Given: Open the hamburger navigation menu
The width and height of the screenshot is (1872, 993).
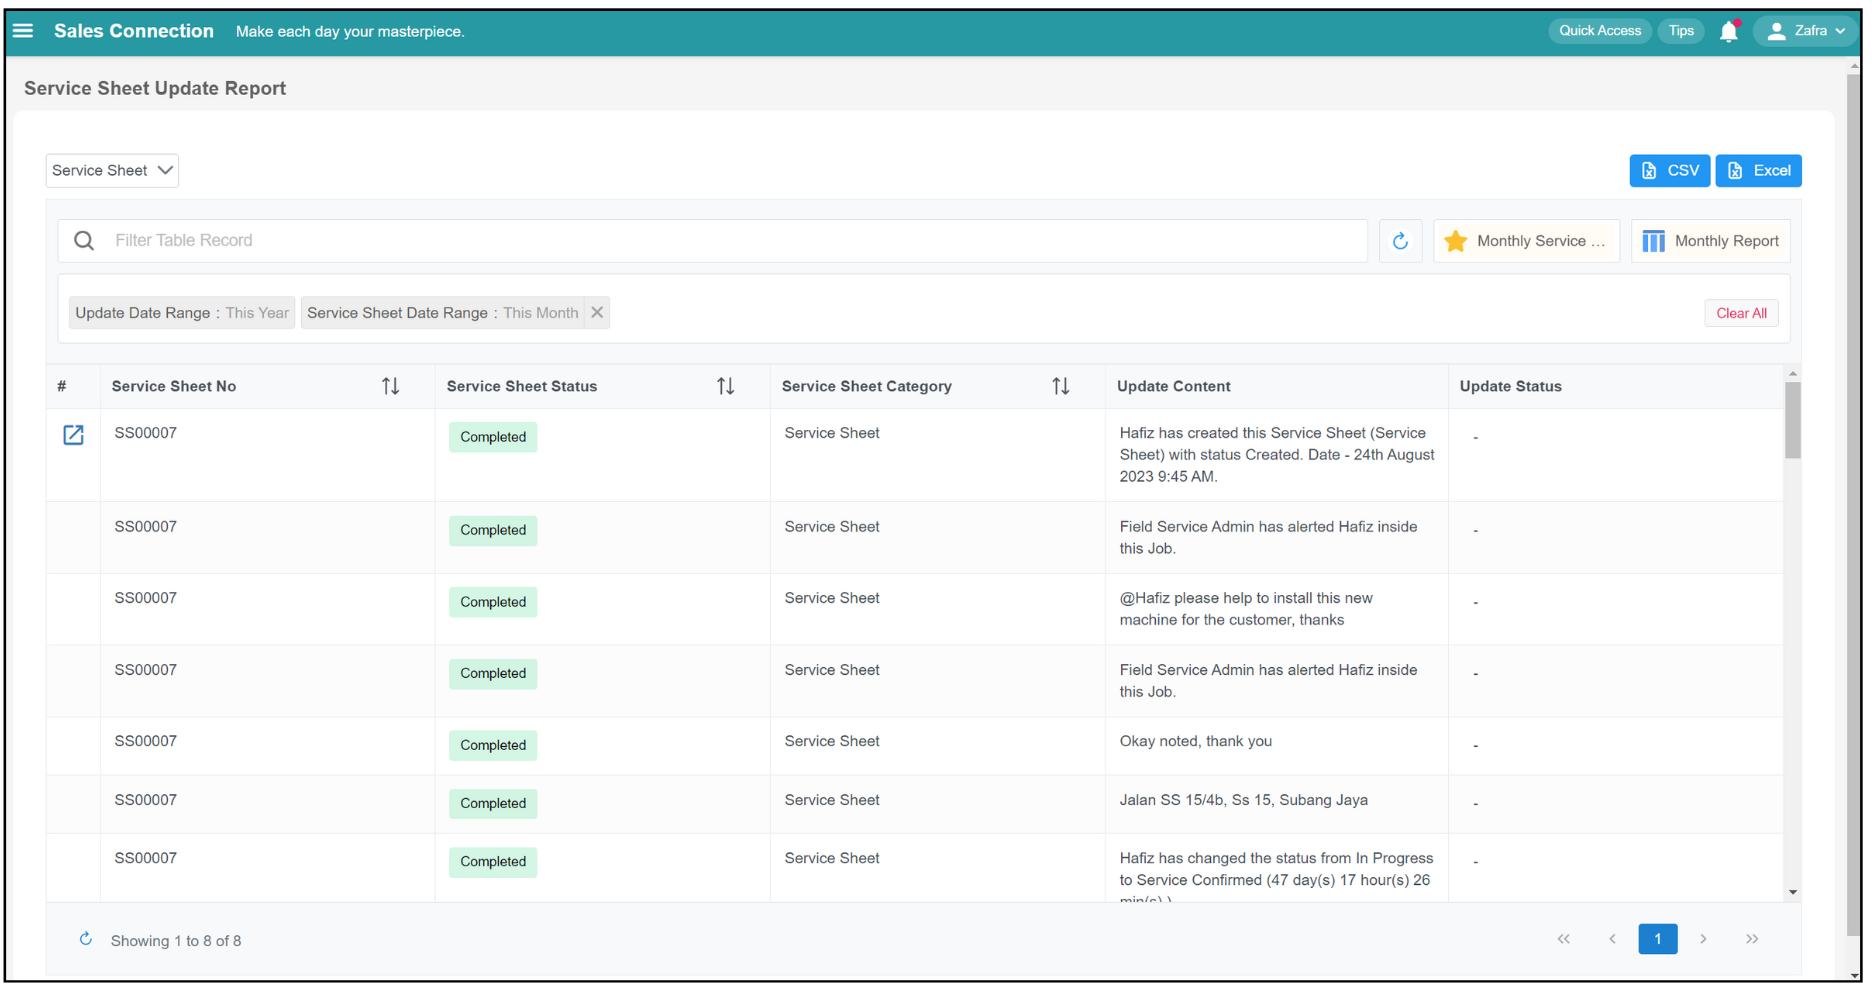Looking at the screenshot, I should point(23,31).
